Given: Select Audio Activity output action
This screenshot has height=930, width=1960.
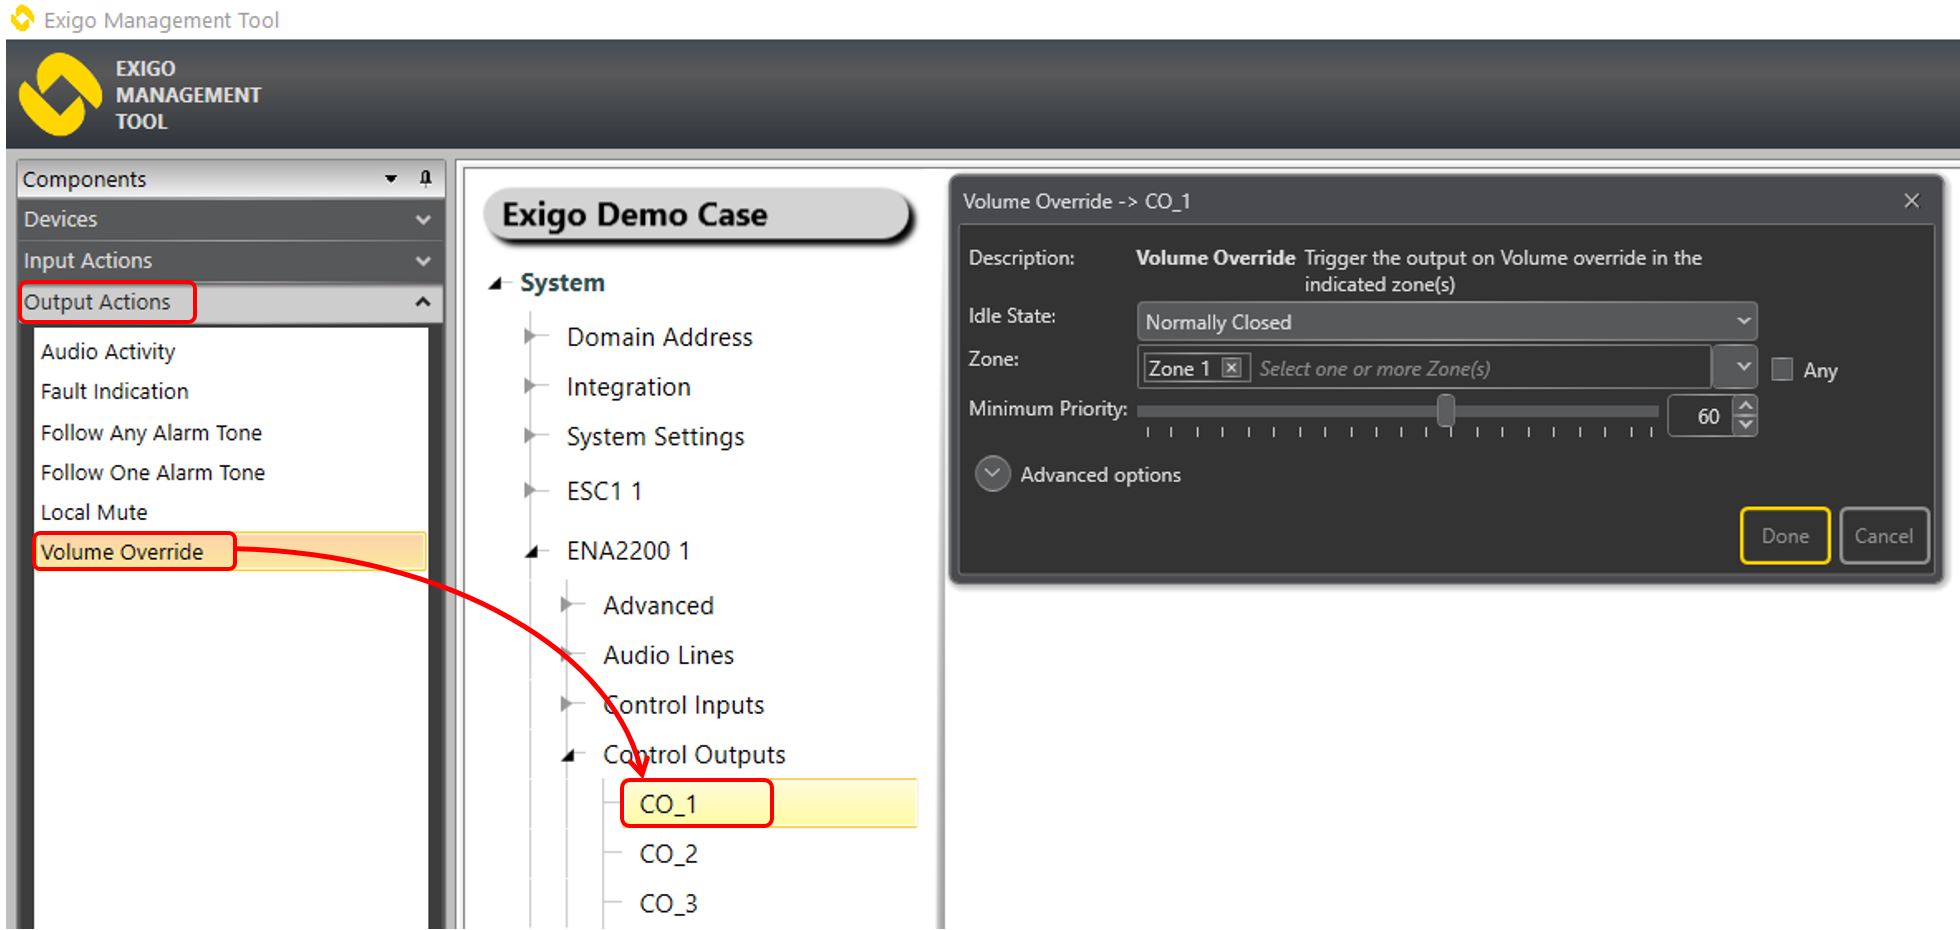Looking at the screenshot, I should (108, 352).
